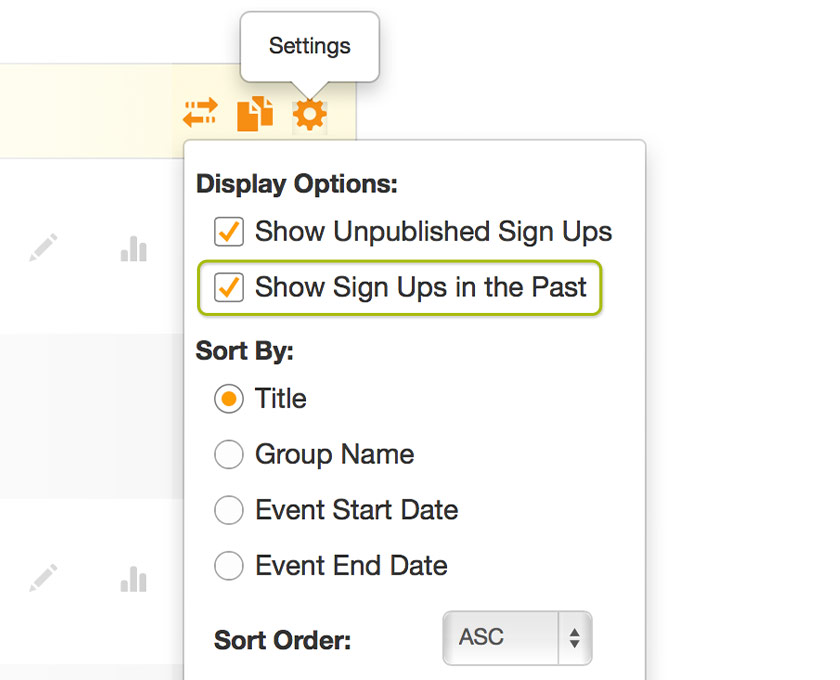Select the duplicate pages icon
Image resolution: width=840 pixels, height=680 pixels.
click(255, 112)
